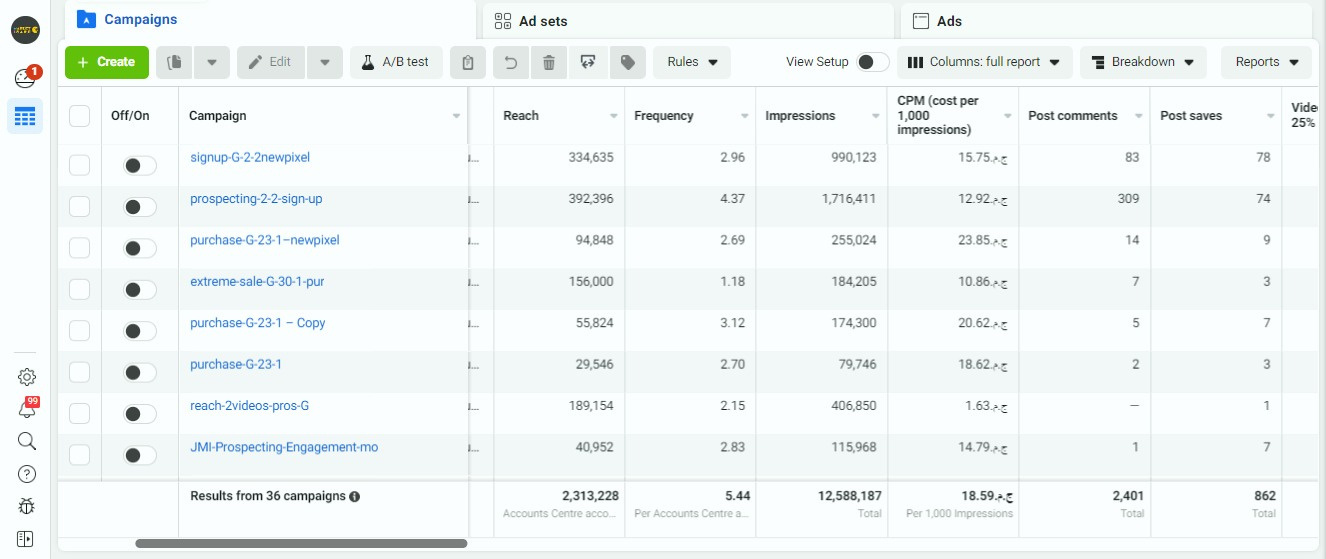Click the Reach value 334,635
Screen dimensions: 1326x559
(589, 158)
